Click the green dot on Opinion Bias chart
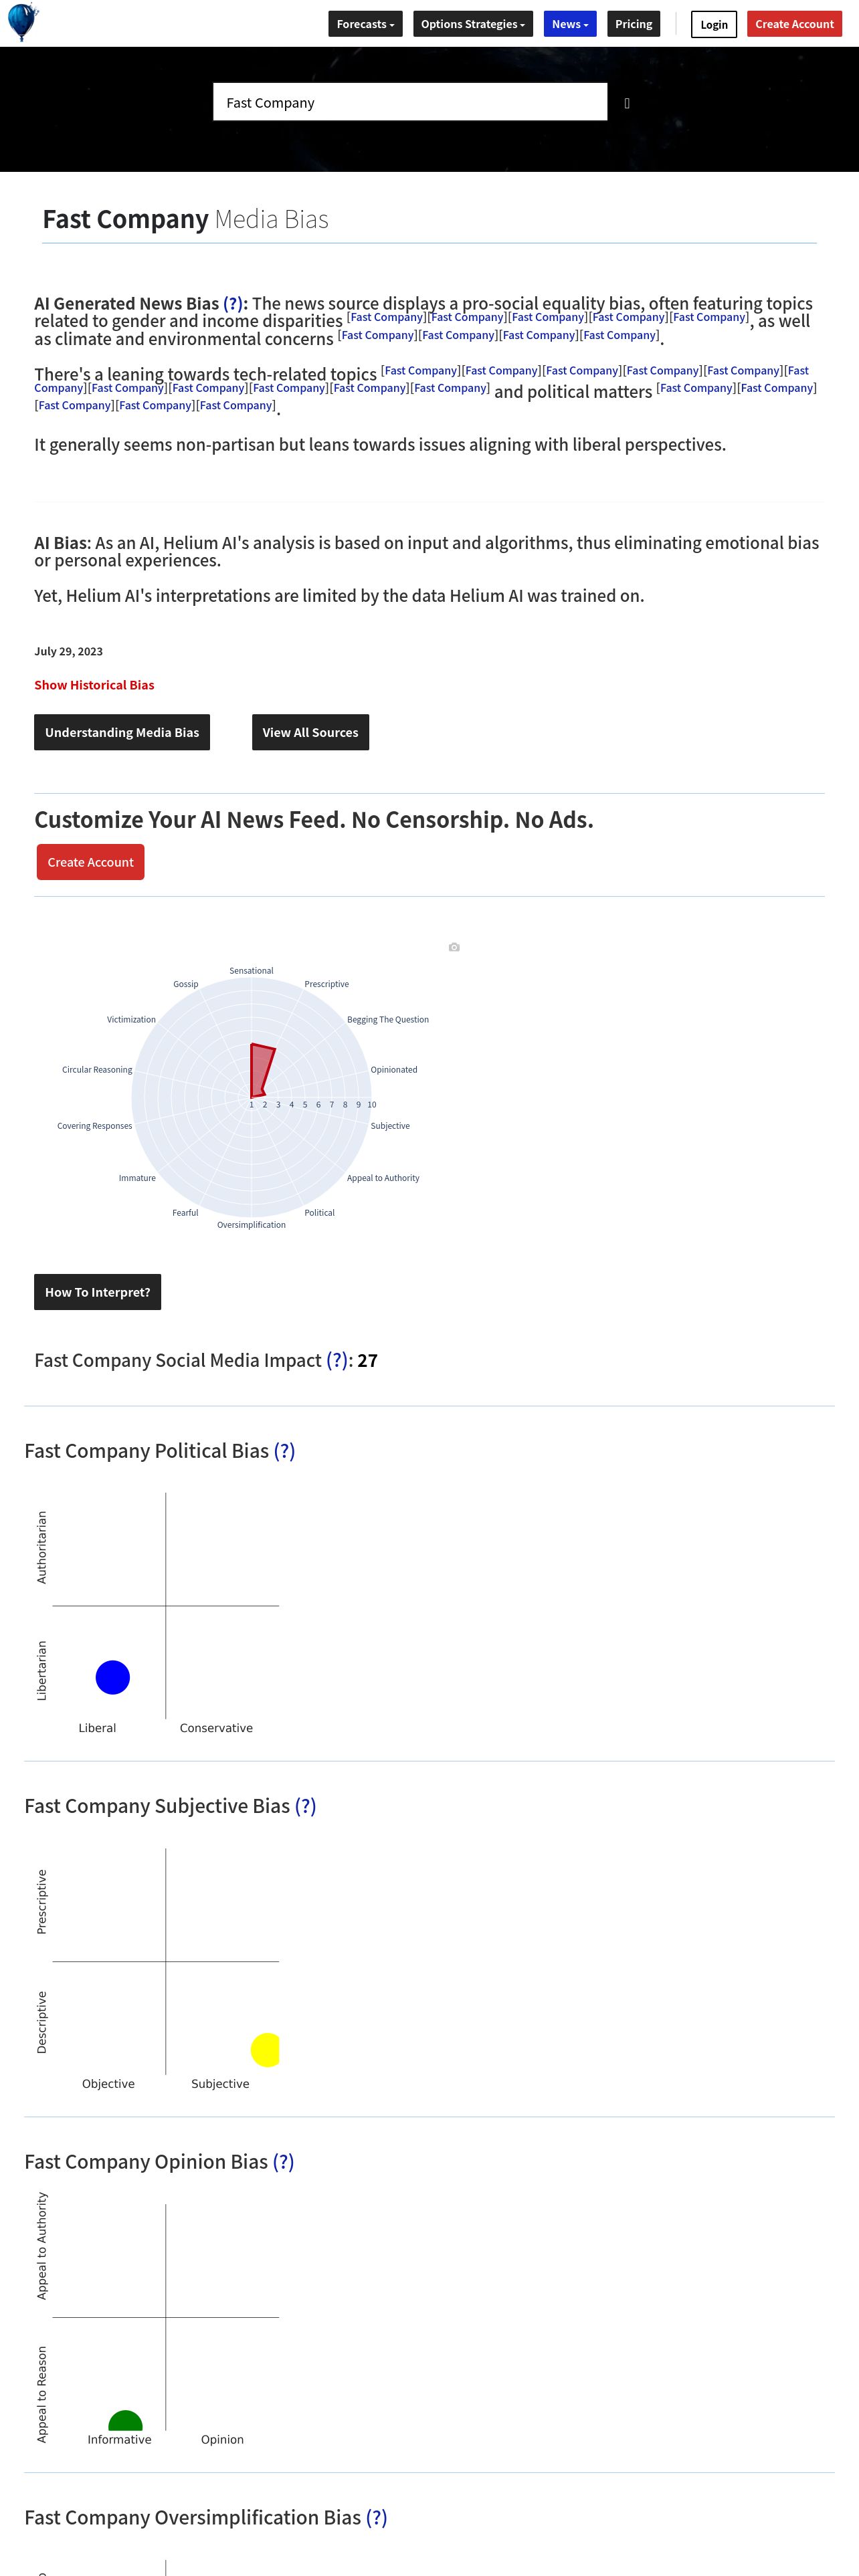859x2576 pixels. [125, 2421]
